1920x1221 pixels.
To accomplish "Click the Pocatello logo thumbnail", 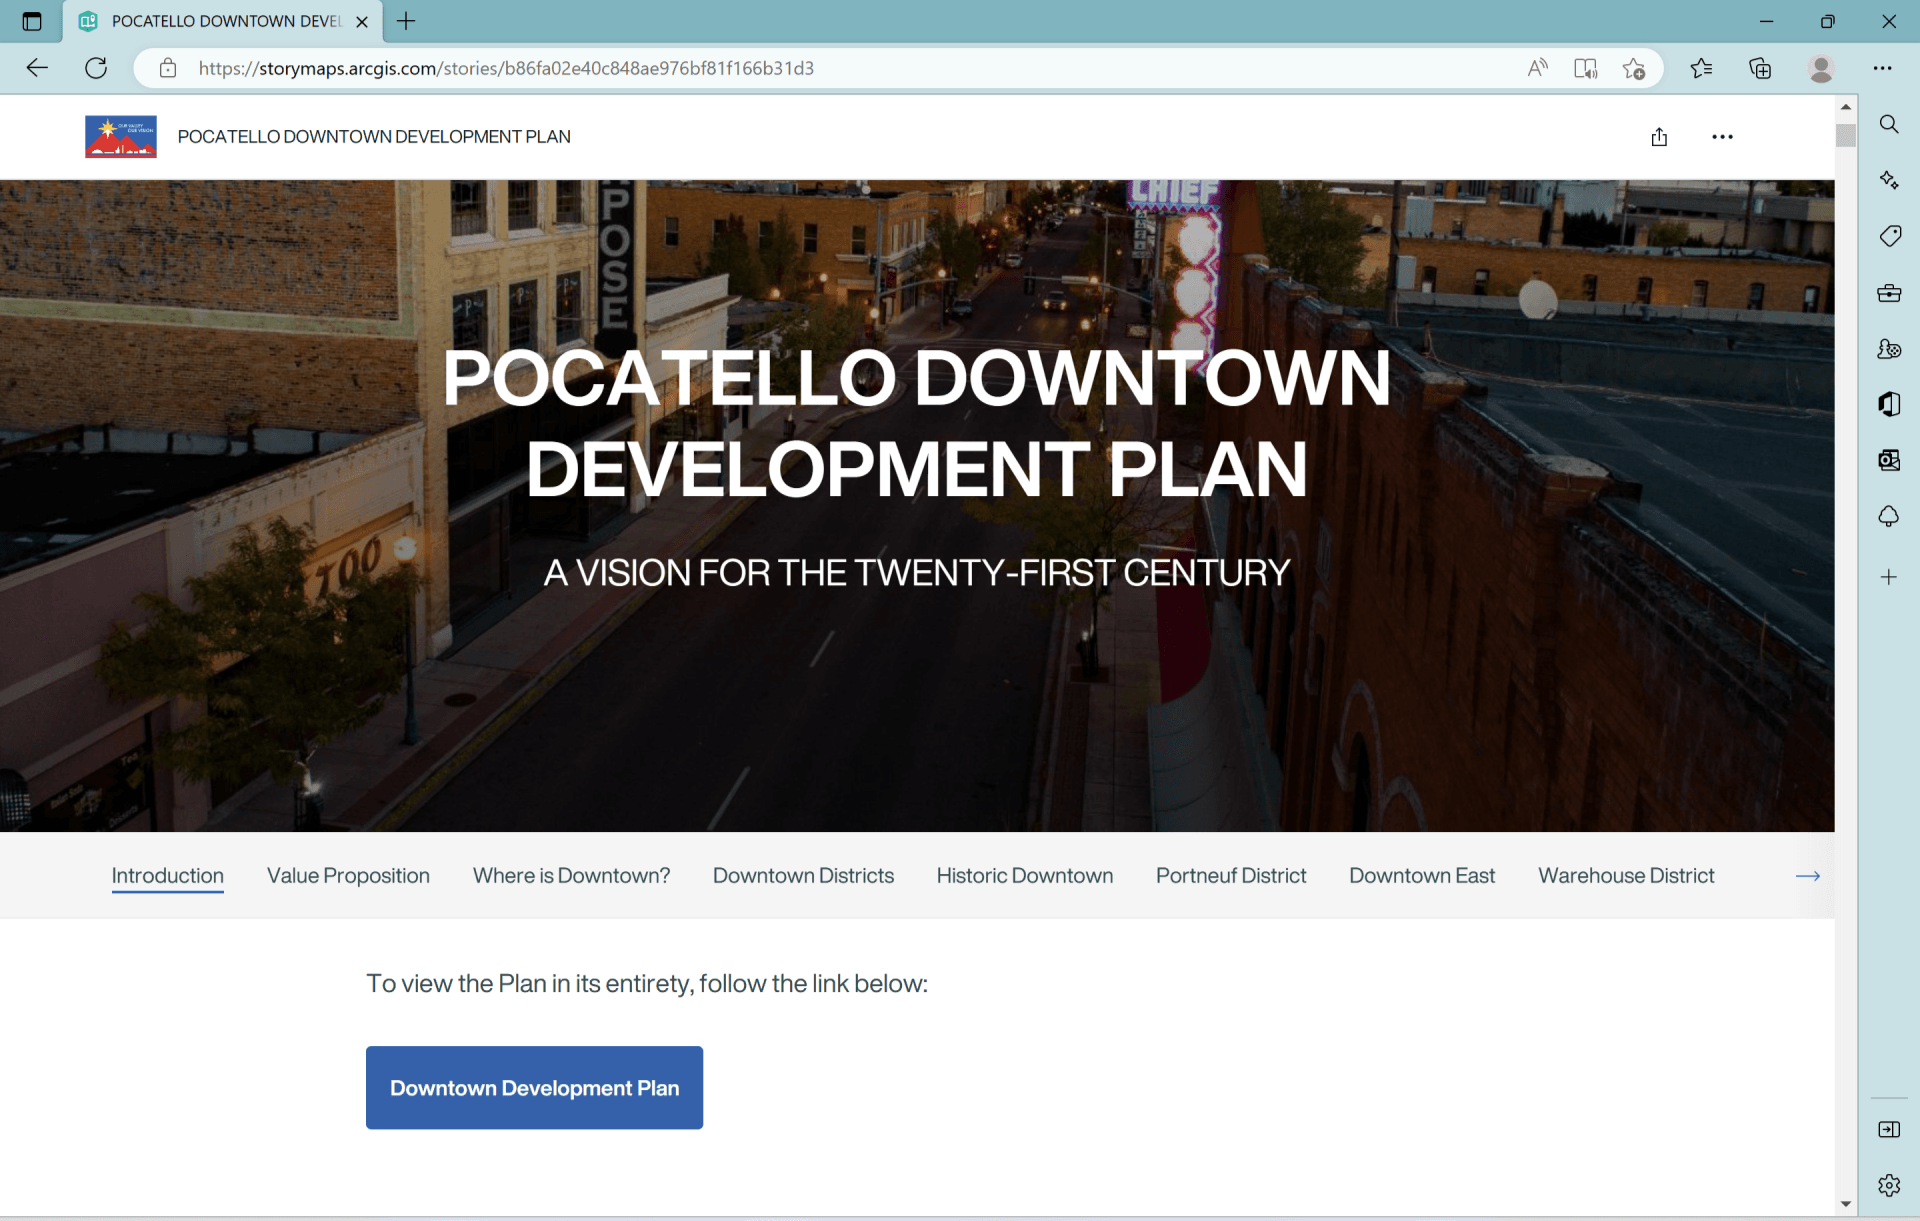I will (120, 137).
